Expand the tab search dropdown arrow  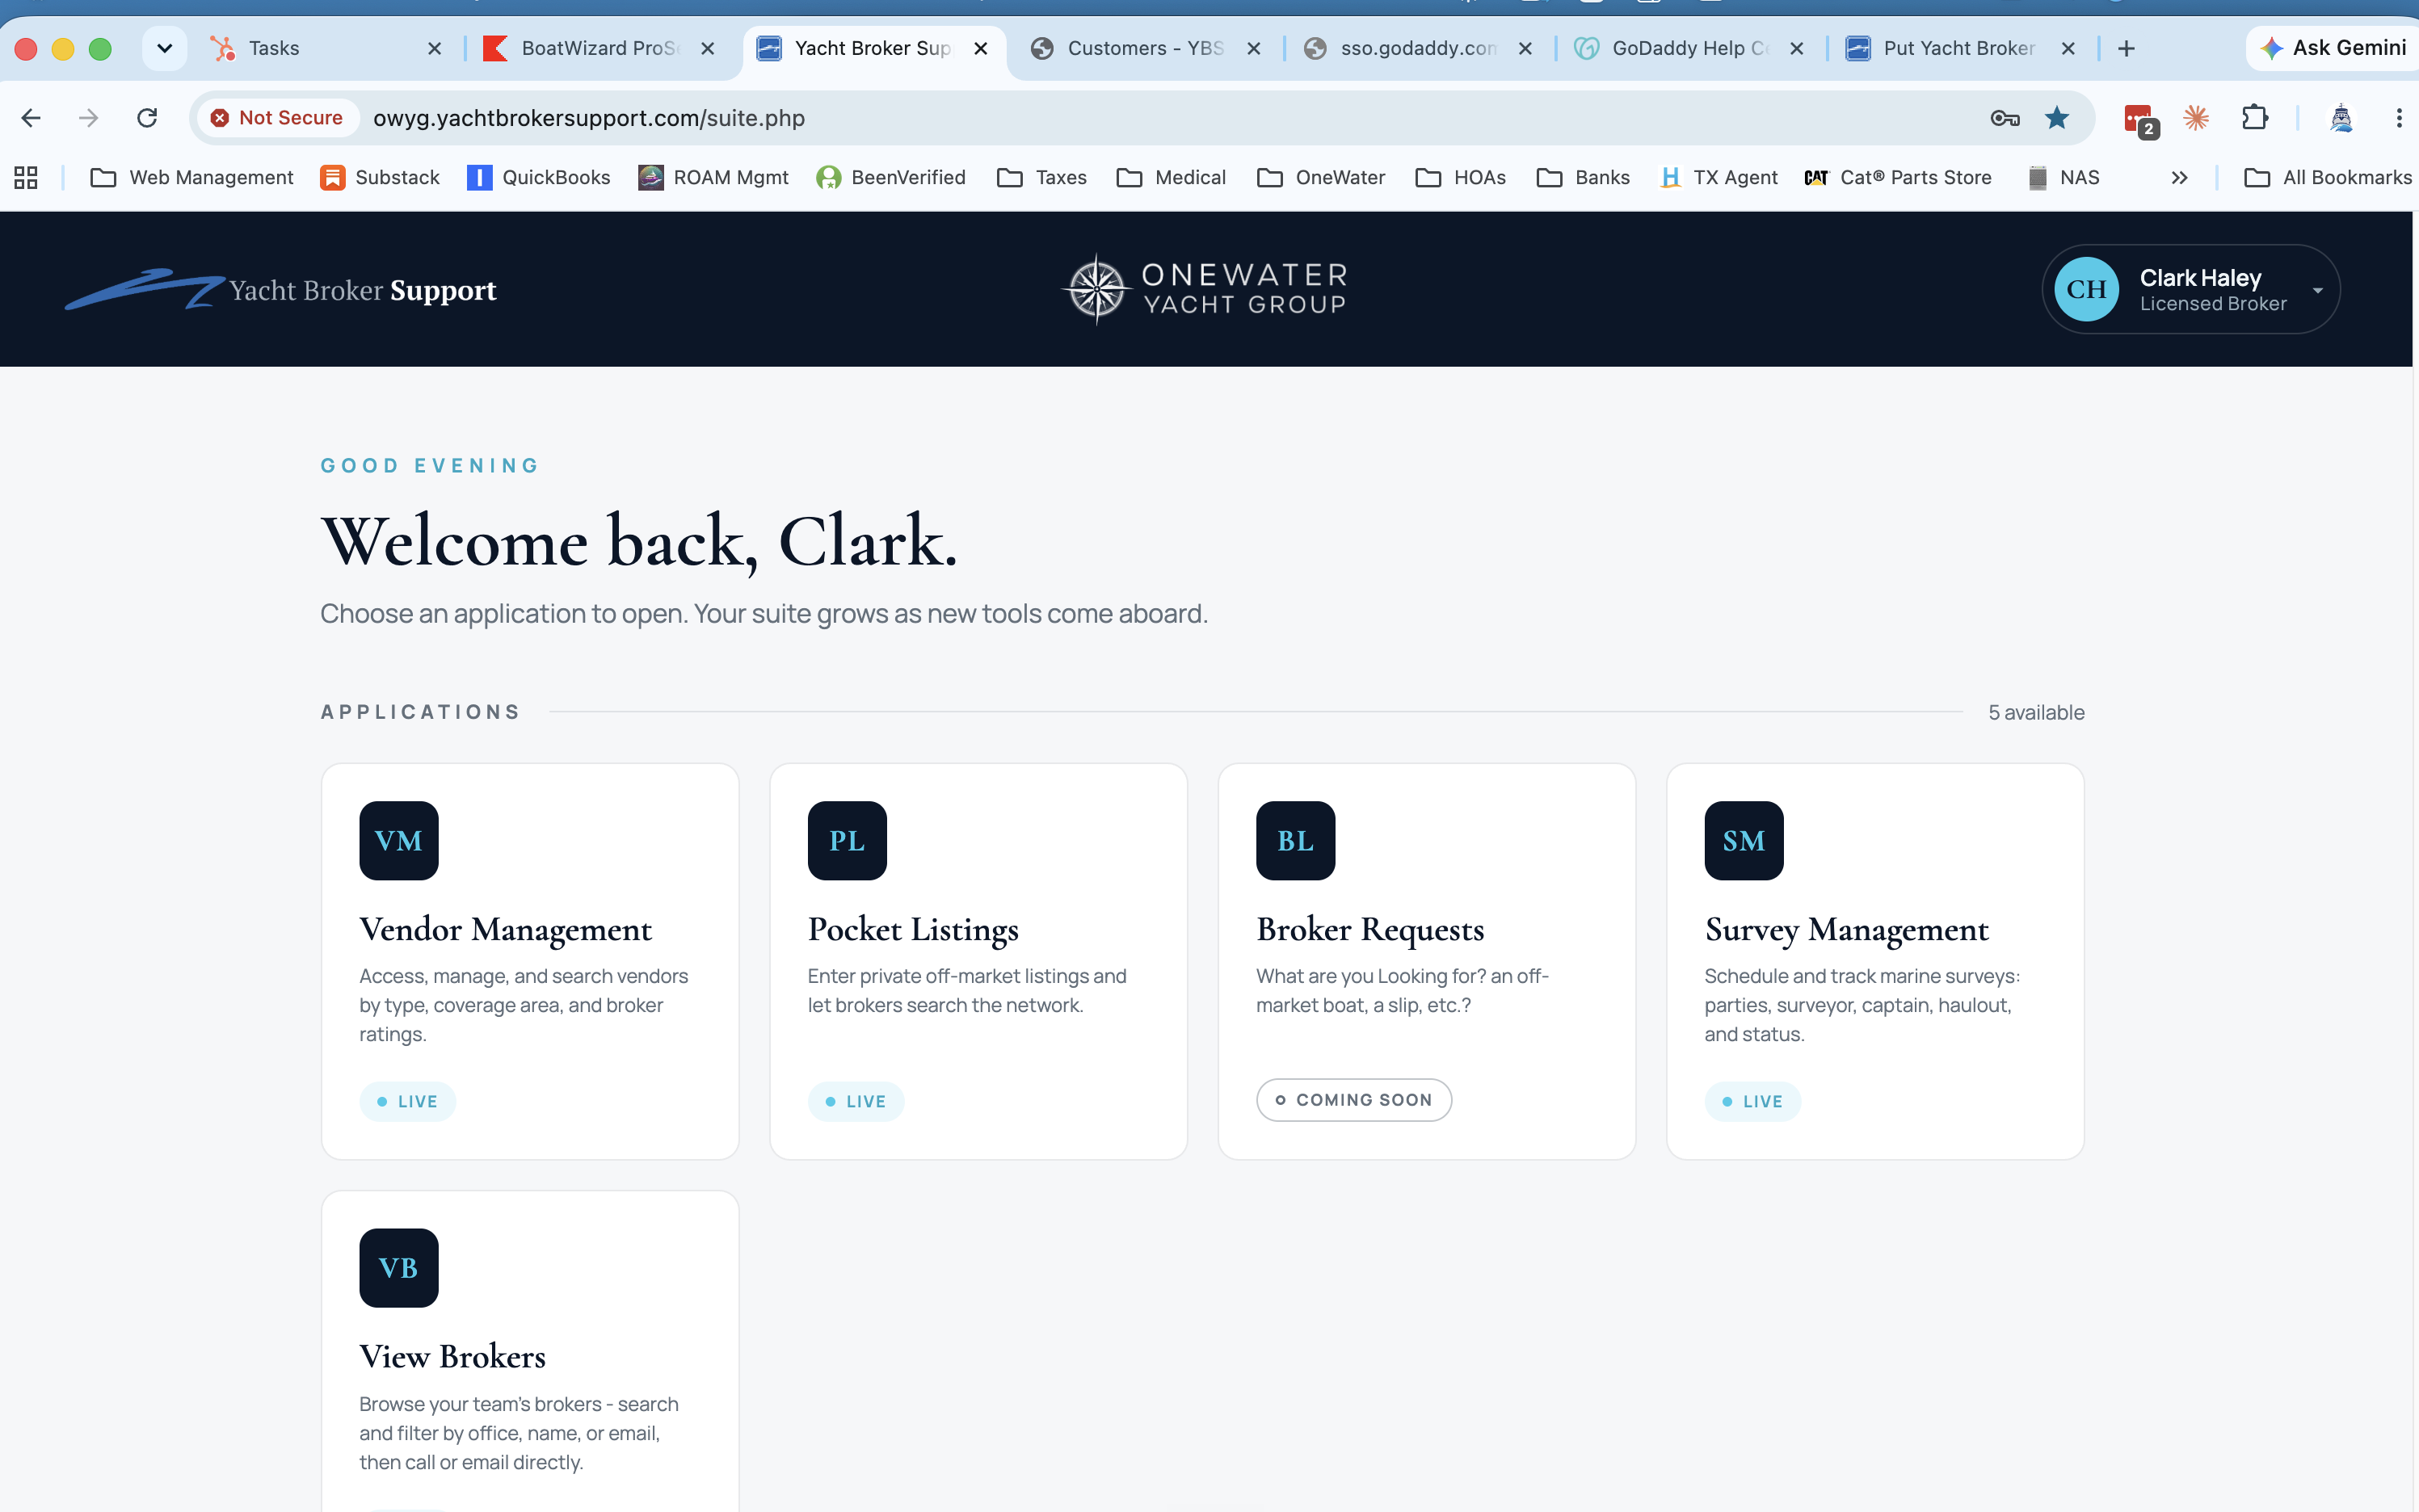[165, 48]
